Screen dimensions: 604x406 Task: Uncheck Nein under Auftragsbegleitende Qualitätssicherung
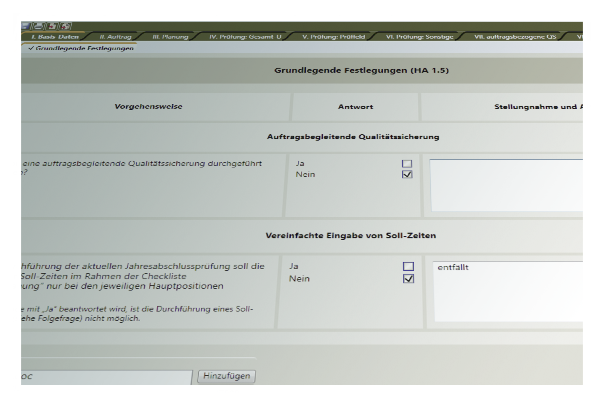pos(407,174)
